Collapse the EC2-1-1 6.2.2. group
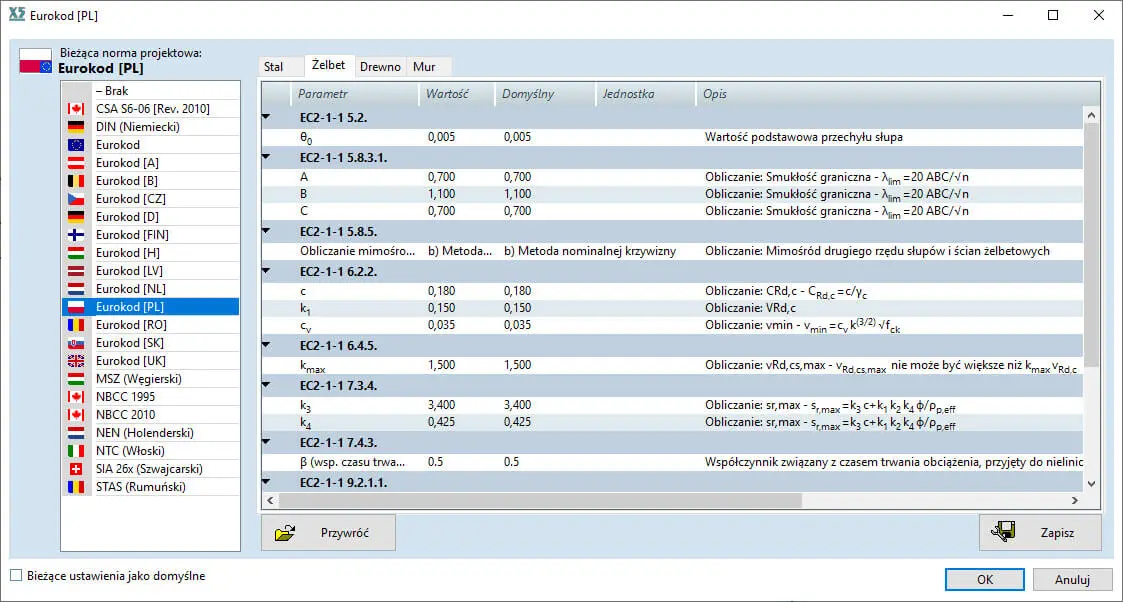Image resolution: width=1123 pixels, height=602 pixels. click(267, 271)
